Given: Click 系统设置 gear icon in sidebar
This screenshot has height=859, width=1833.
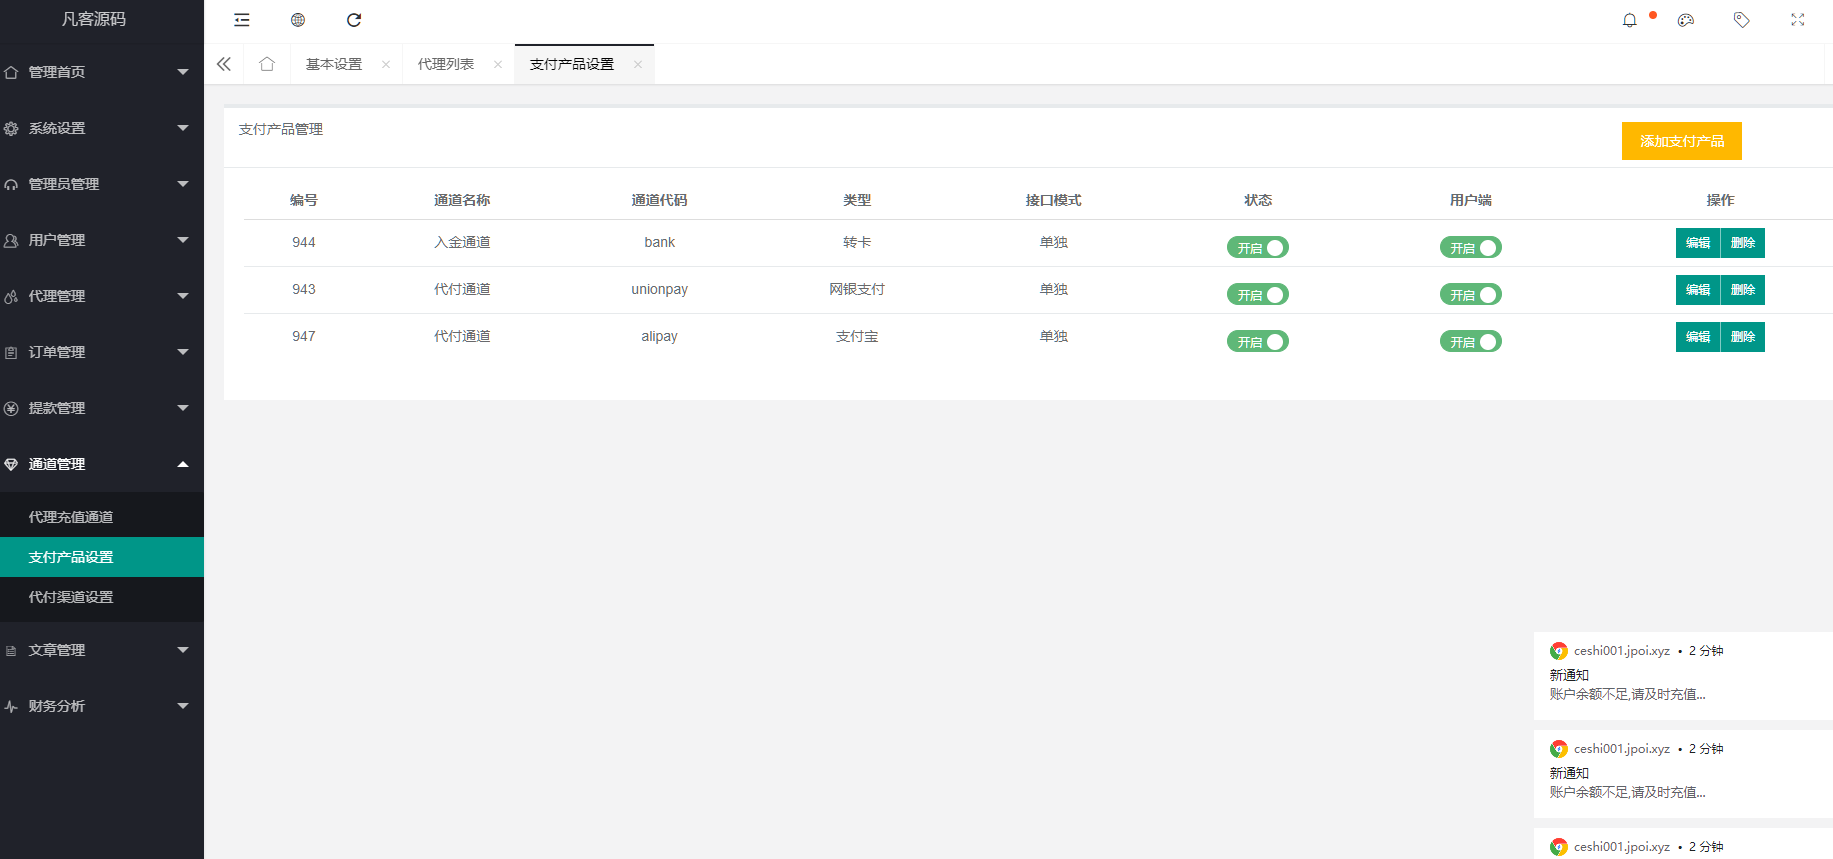Looking at the screenshot, I should click(x=11, y=128).
